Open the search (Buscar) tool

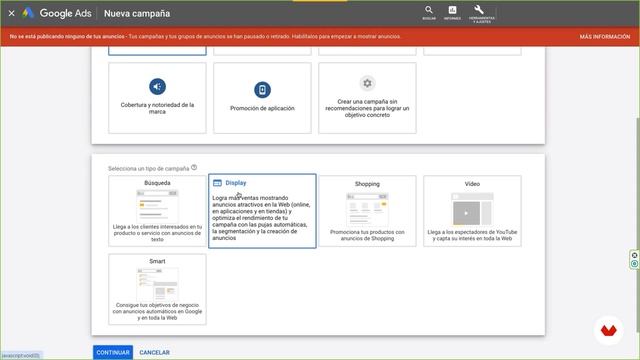click(429, 13)
